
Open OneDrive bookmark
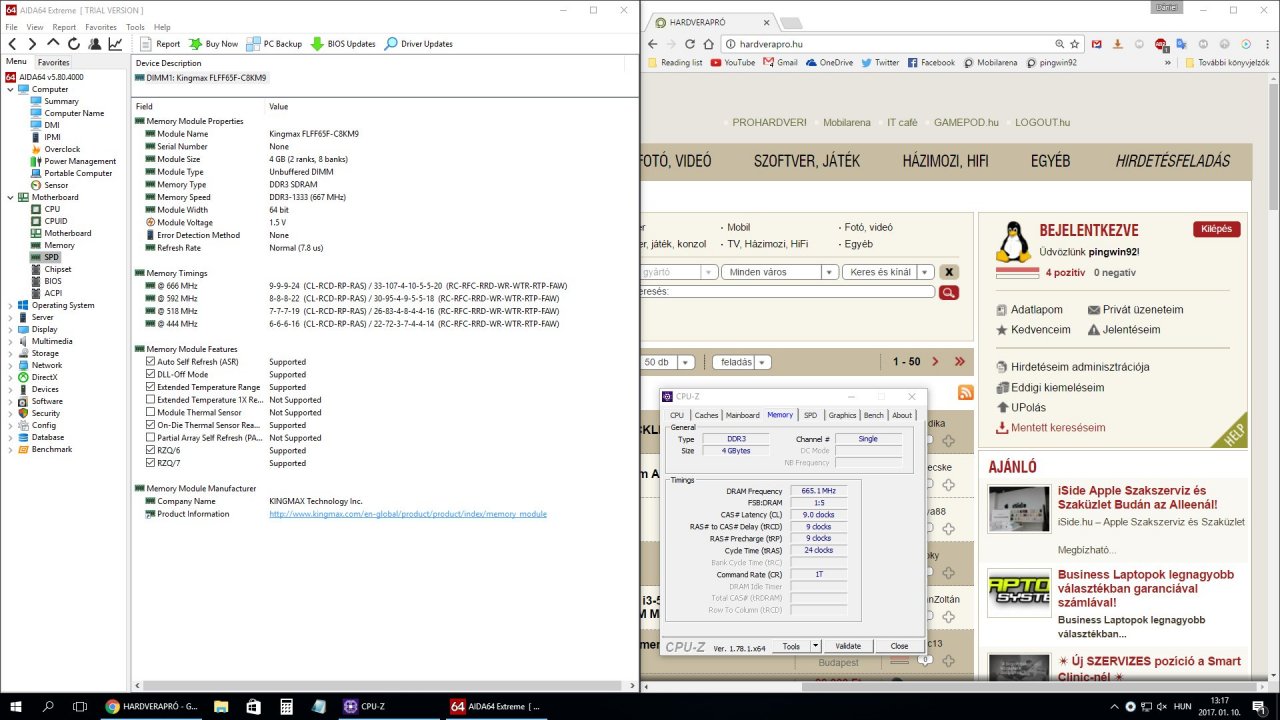click(829, 62)
